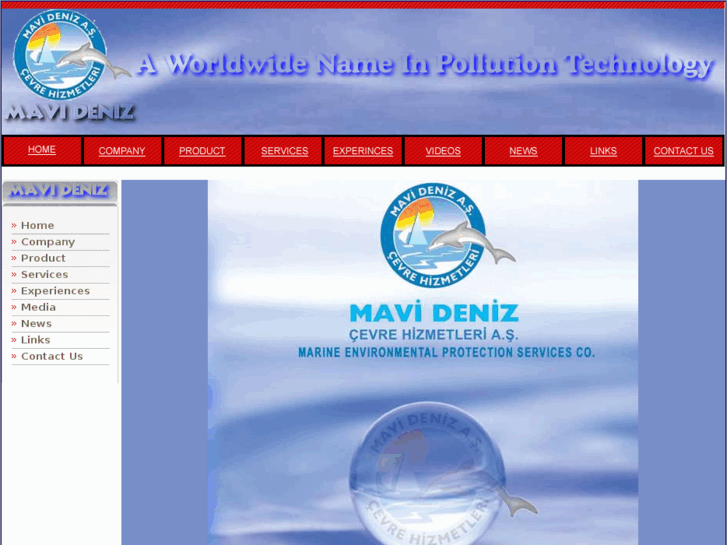Open the PRODUCT tab in red navigation bar
Viewport: 727px width, 545px height.
(202, 151)
